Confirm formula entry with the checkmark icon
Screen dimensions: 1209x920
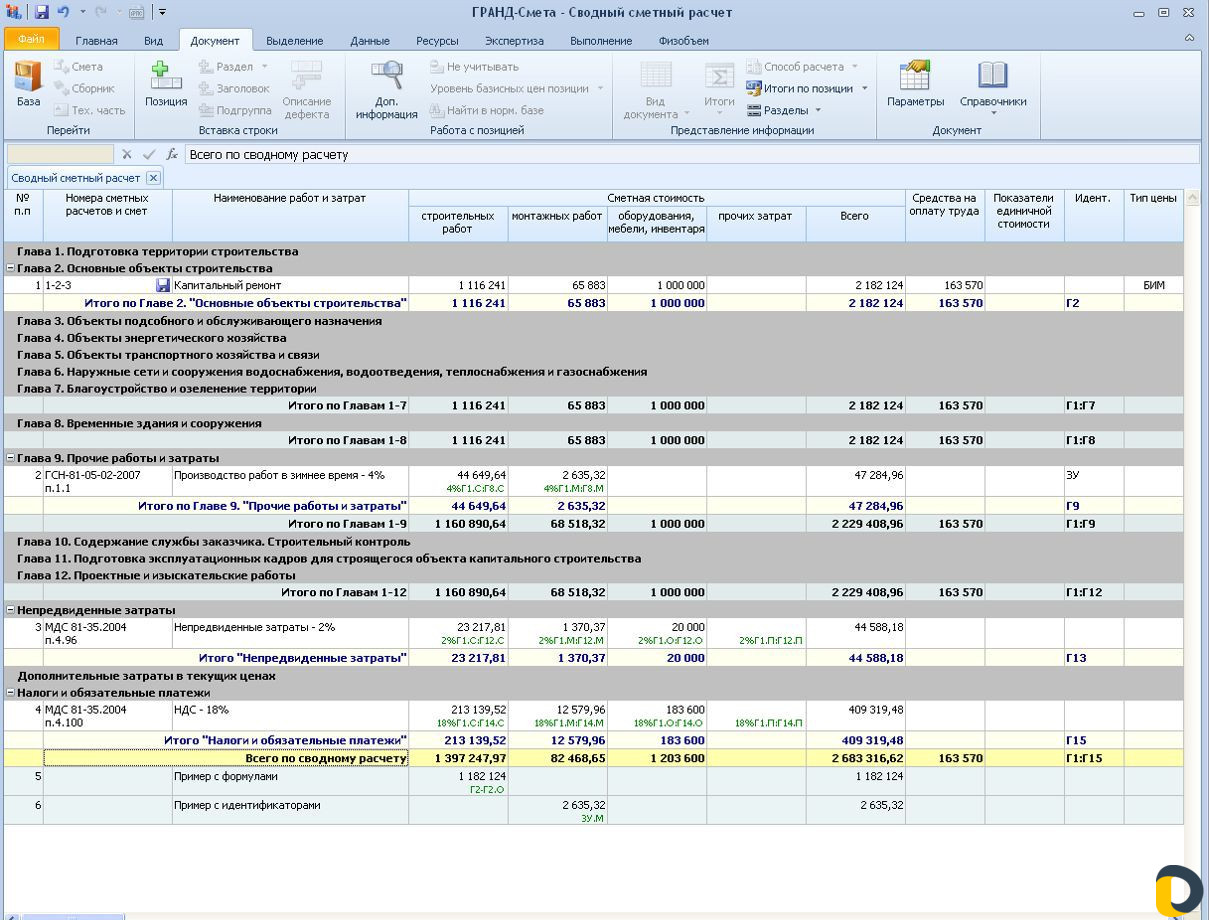[149, 155]
